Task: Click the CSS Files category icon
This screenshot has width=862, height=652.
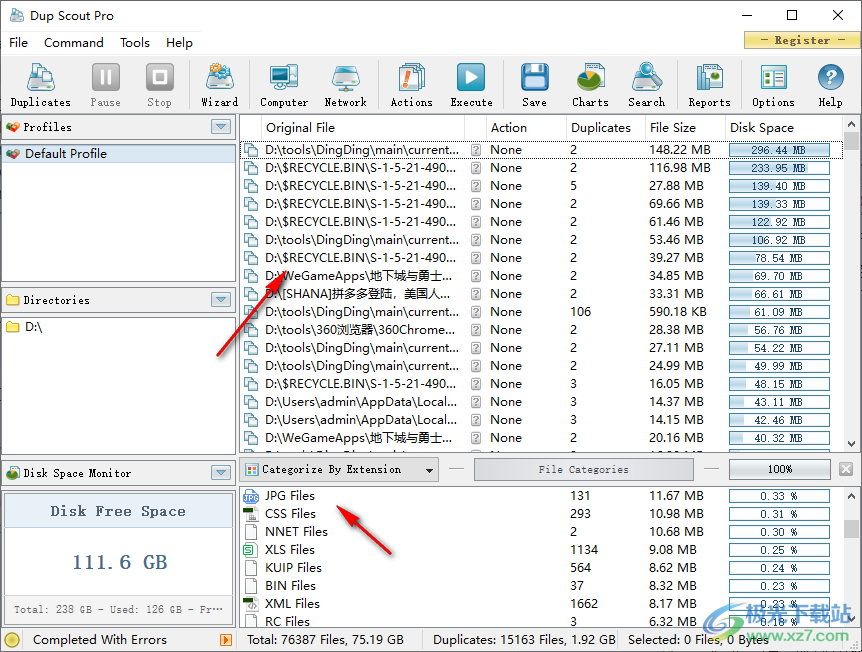Action: tap(251, 514)
